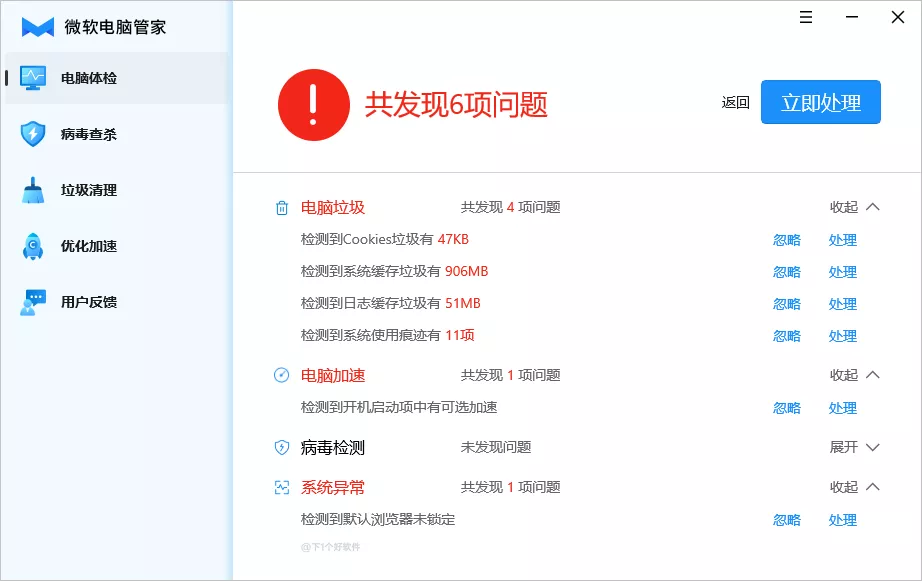This screenshot has height=581, width=922.
Task: Open 优化加速 via the rocket icon
Action: pos(33,246)
